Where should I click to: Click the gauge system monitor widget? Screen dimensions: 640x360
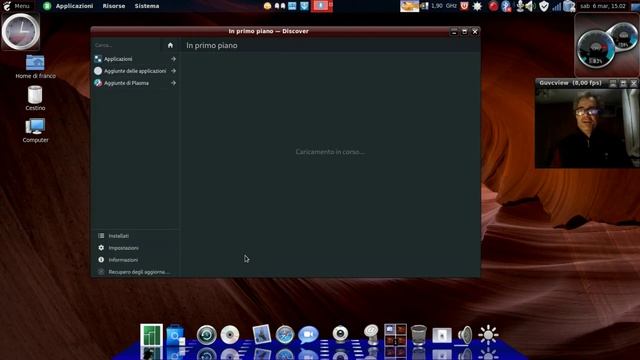pyautogui.click(x=606, y=45)
